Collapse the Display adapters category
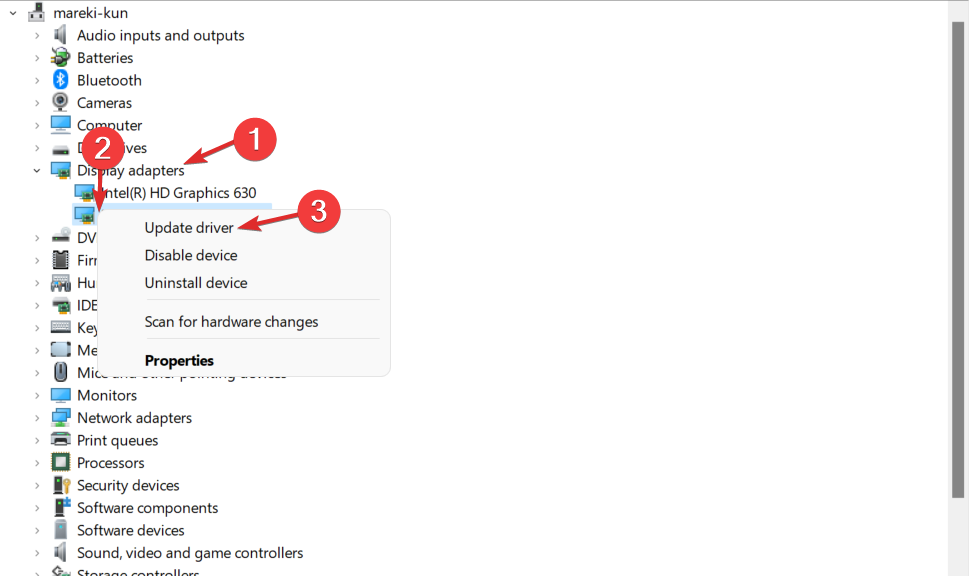The width and height of the screenshot is (969, 576). click(37, 171)
